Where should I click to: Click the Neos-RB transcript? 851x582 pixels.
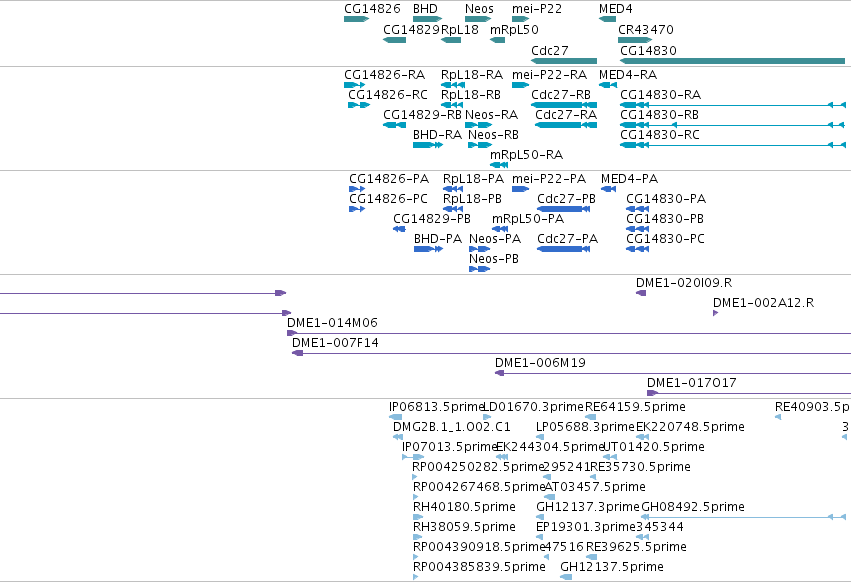tap(480, 145)
